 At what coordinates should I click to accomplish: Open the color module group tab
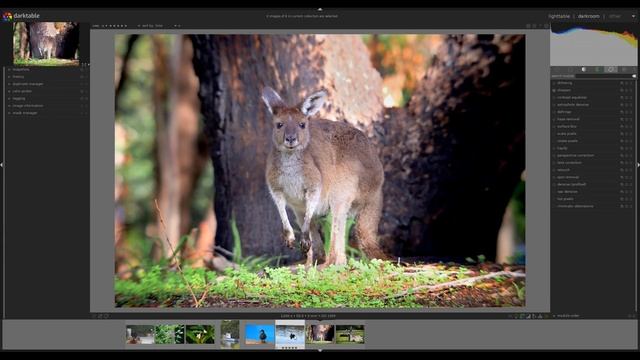[x=597, y=70]
